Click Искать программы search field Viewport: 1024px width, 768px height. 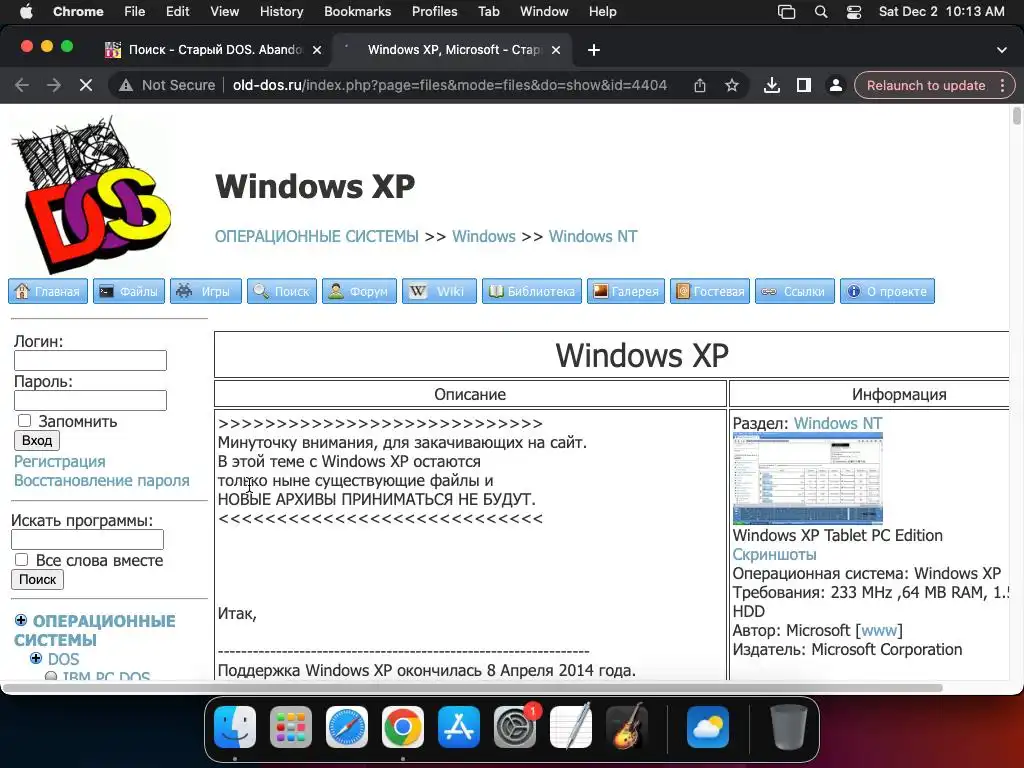pyautogui.click(x=88, y=539)
